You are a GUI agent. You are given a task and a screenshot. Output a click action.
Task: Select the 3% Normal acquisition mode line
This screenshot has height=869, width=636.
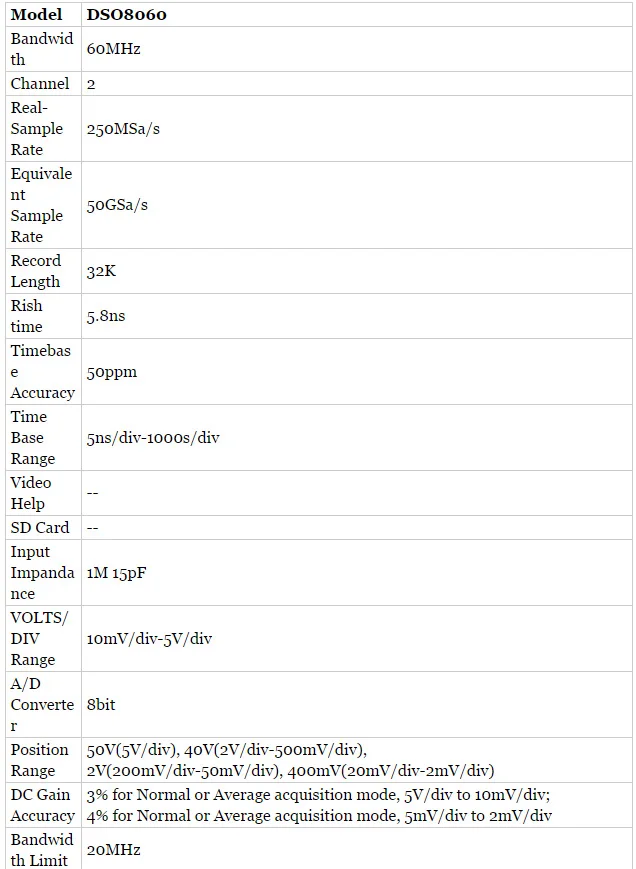pos(318,795)
